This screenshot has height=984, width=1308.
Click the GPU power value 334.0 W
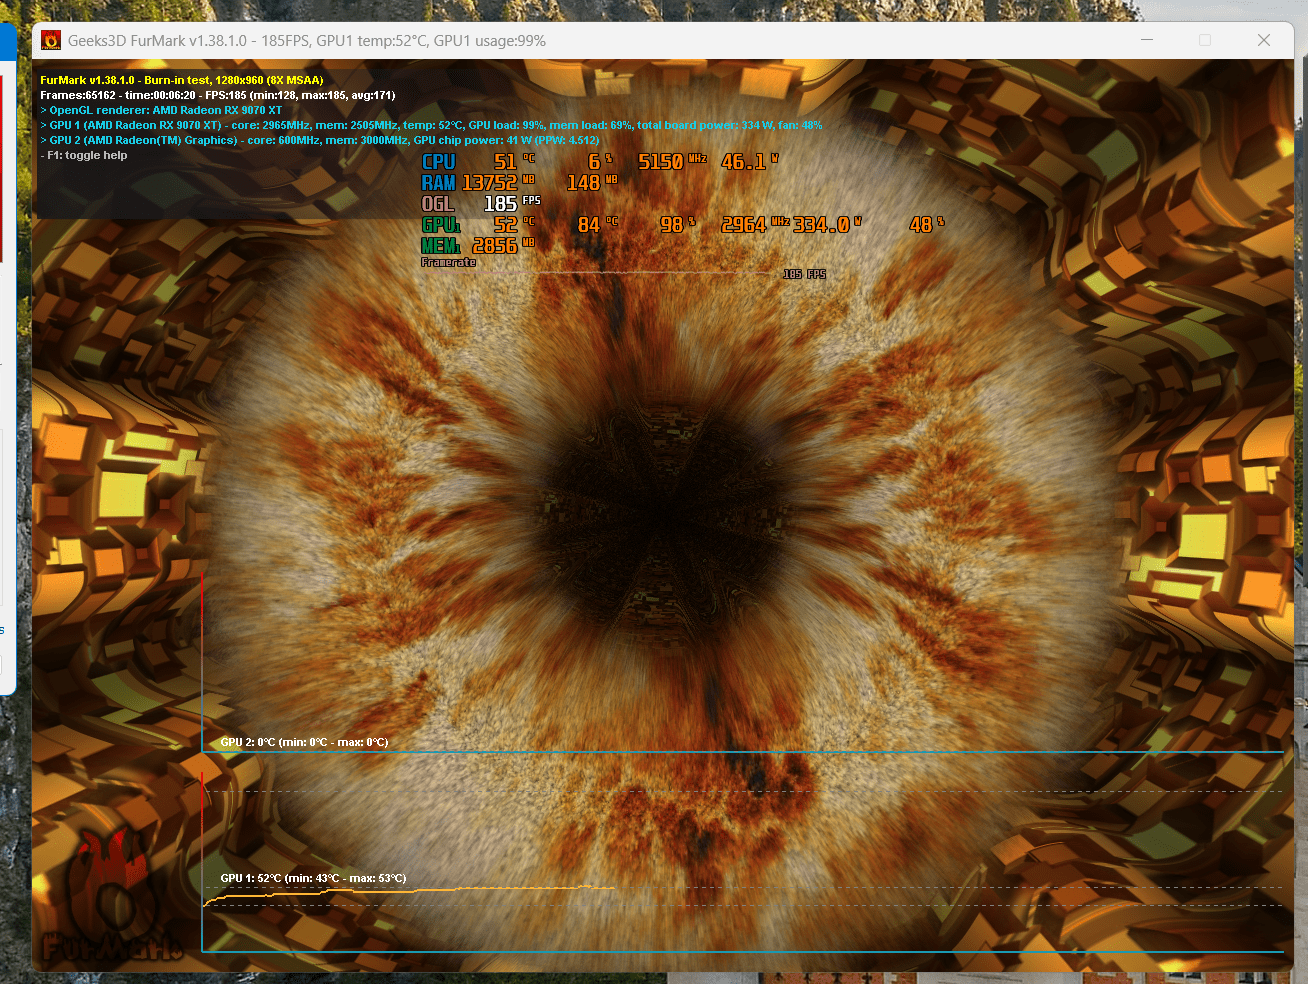[827, 225]
